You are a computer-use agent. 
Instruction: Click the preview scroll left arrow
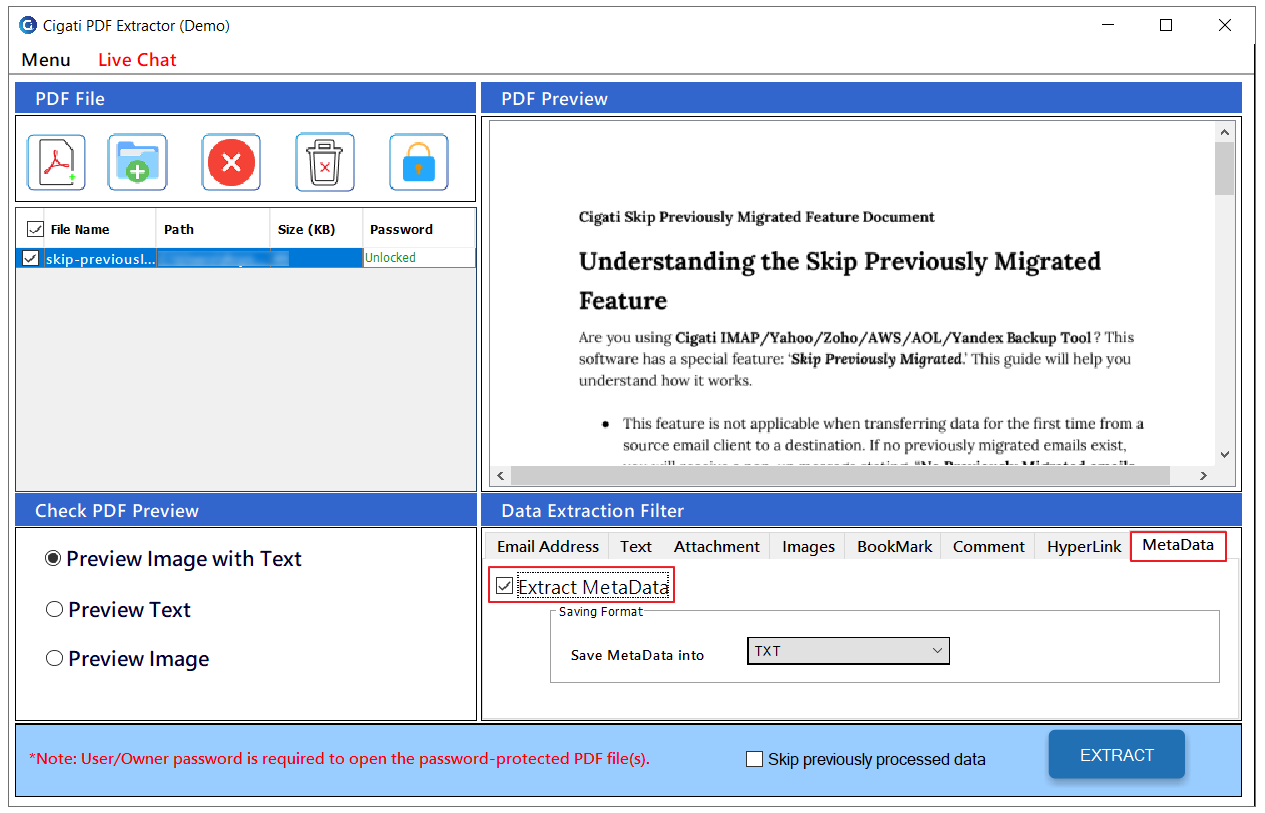click(x=500, y=476)
